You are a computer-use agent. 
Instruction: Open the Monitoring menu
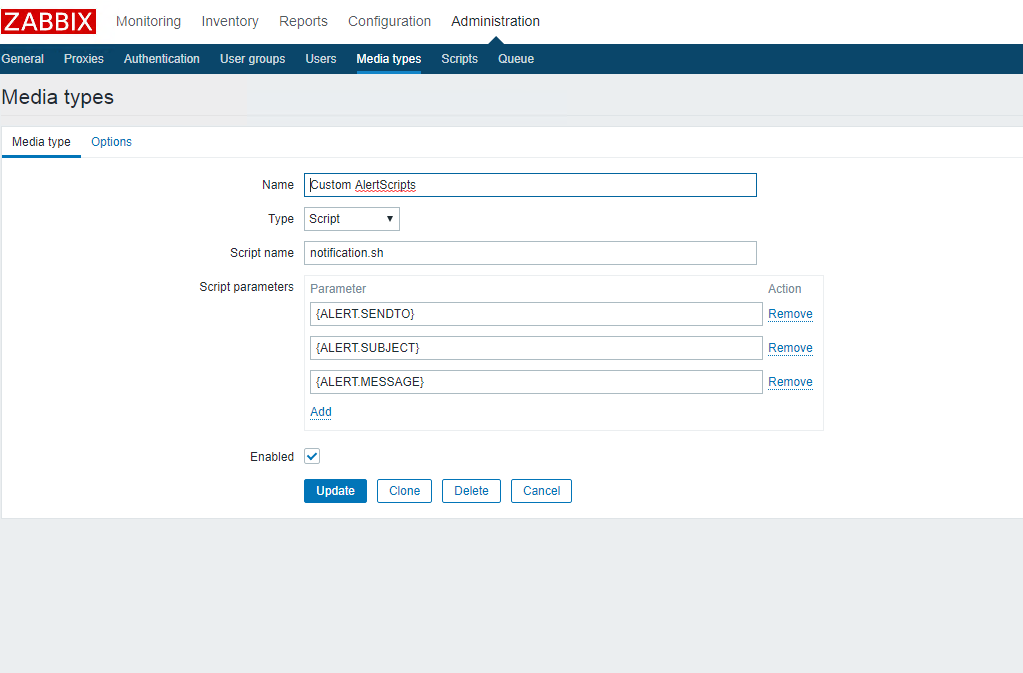click(148, 21)
